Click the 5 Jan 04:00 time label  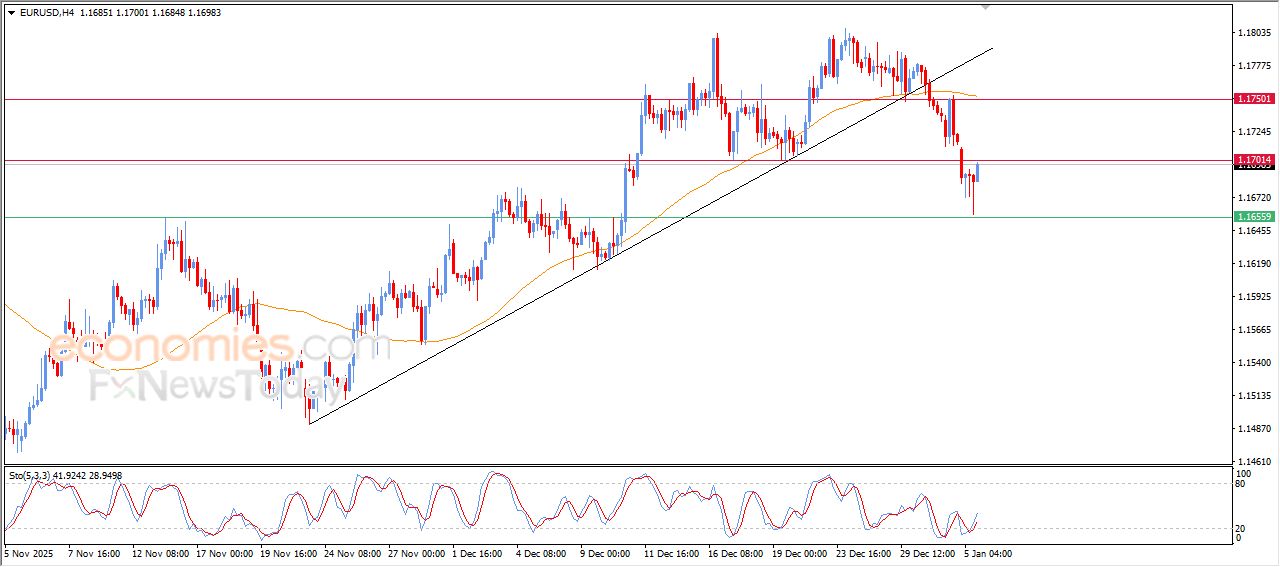989,552
